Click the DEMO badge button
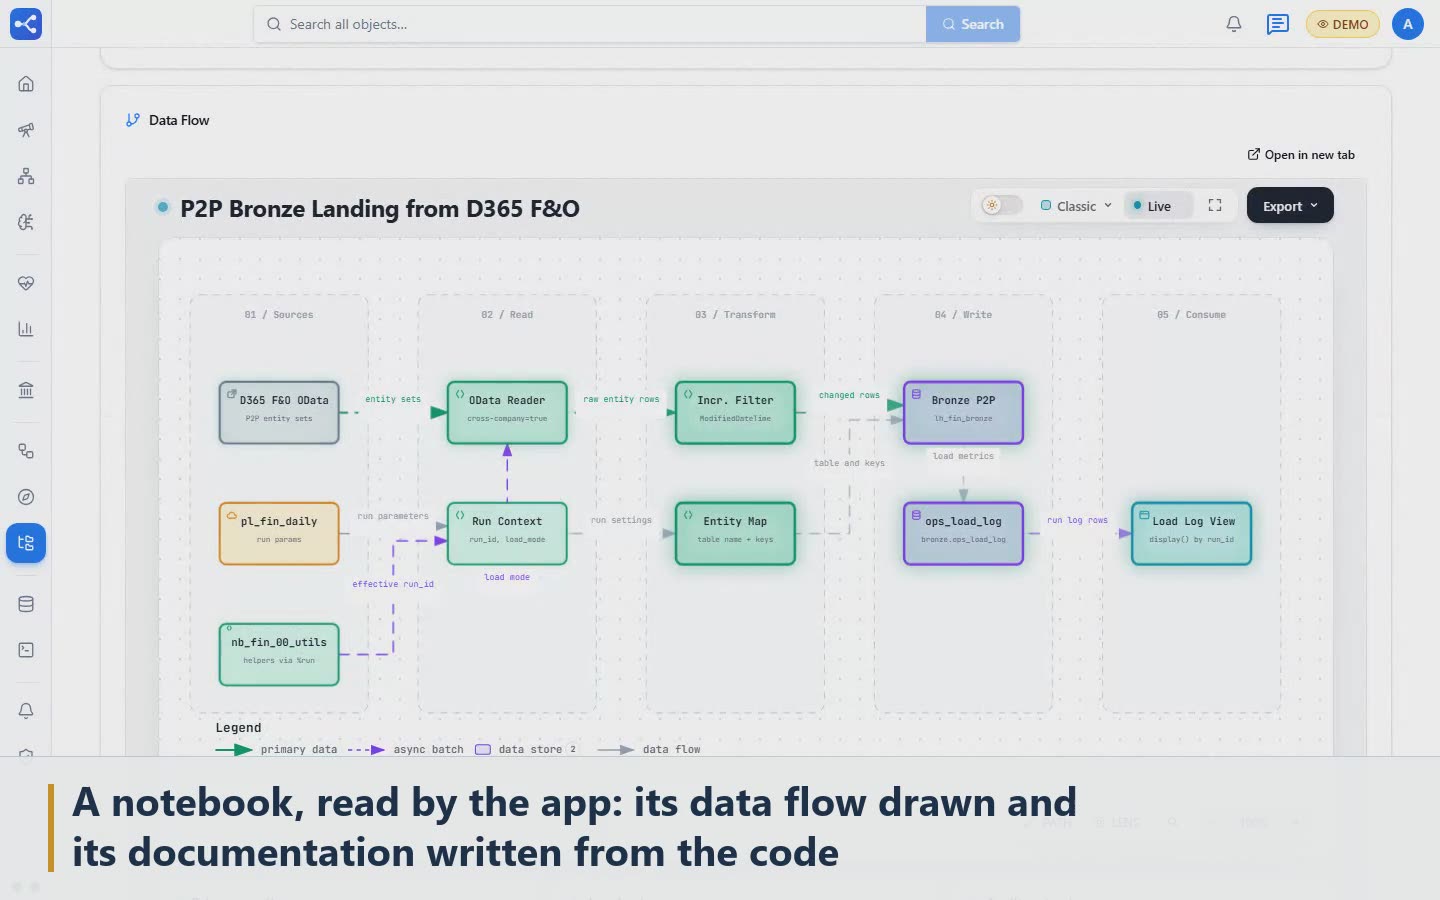This screenshot has height=900, width=1440. click(1343, 24)
